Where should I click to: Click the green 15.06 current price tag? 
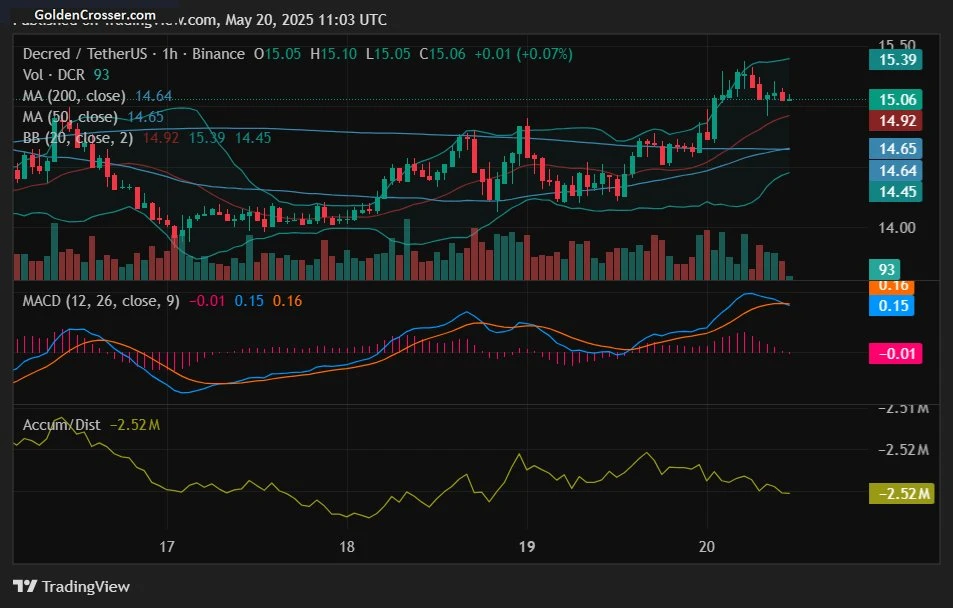[x=893, y=99]
